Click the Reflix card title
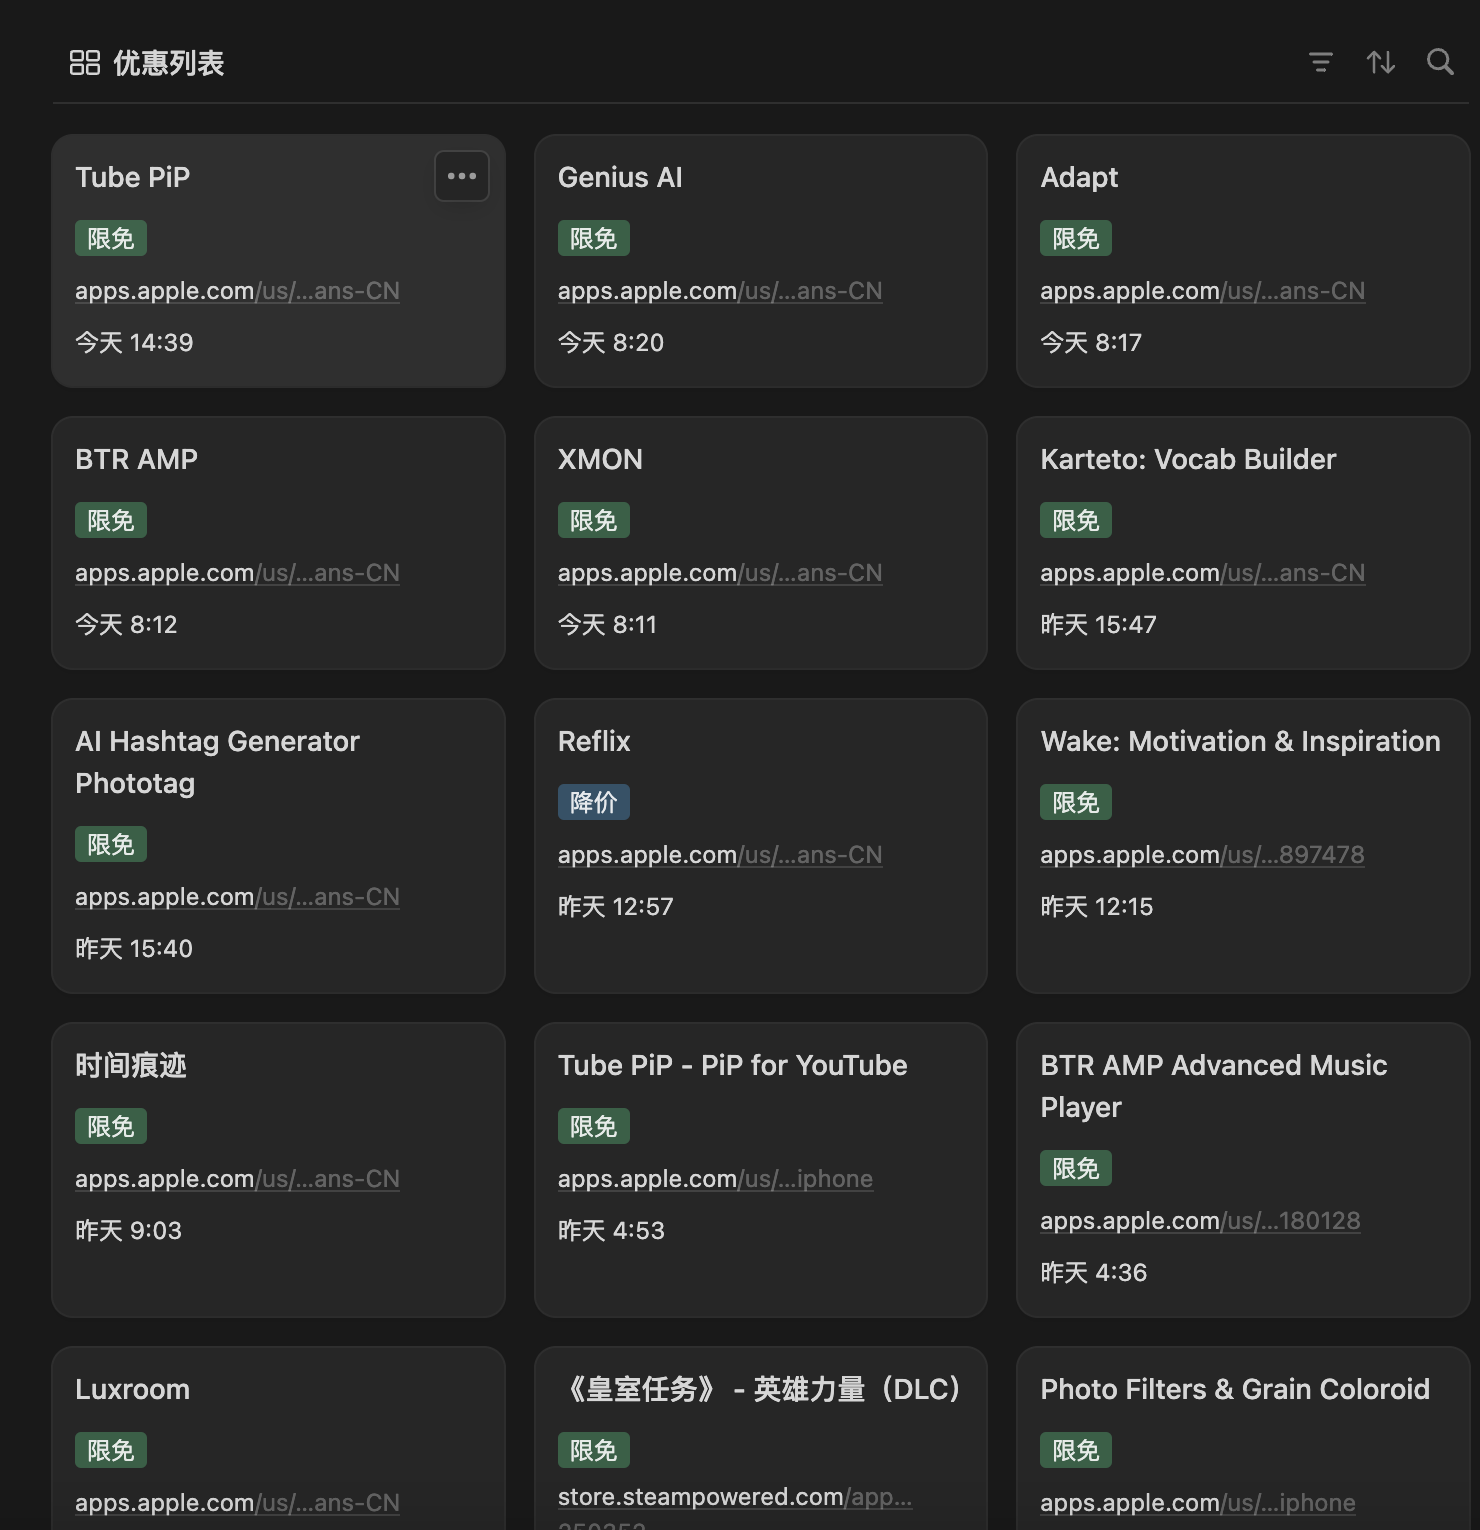 pos(594,741)
